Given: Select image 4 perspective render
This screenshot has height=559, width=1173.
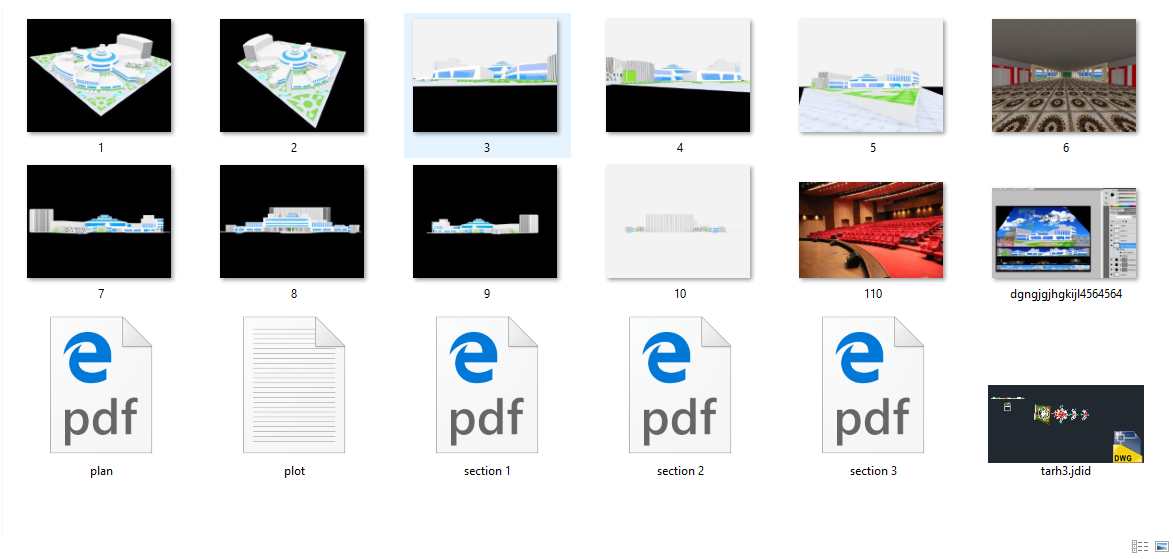Looking at the screenshot, I should [x=679, y=75].
